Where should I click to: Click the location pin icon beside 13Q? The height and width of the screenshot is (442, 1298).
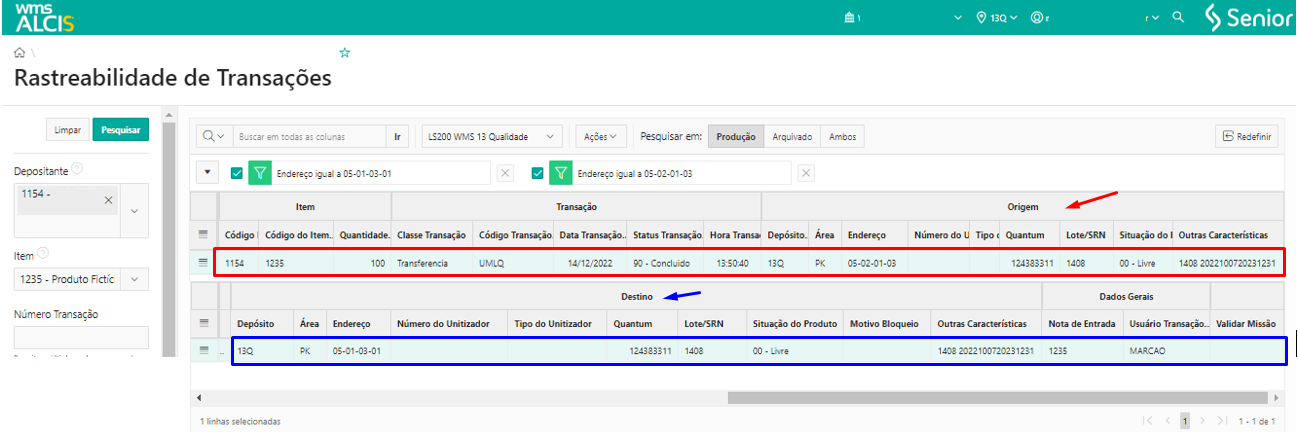click(982, 17)
